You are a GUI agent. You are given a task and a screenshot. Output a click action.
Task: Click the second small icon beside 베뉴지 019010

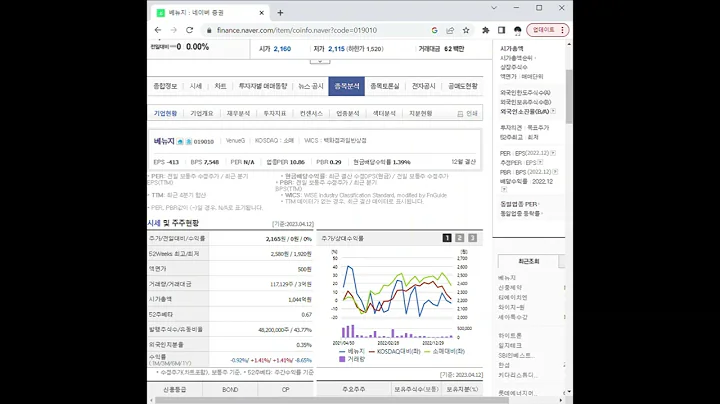(x=188, y=141)
